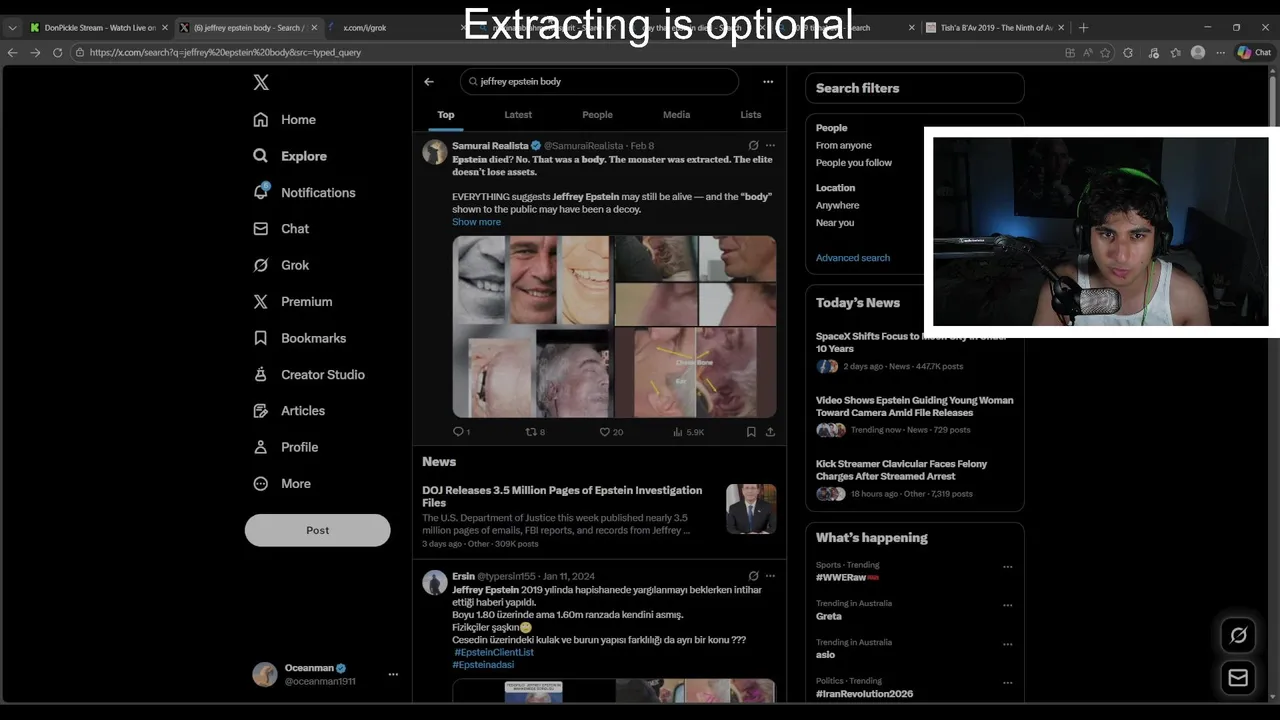
Task: Open #Epsteinadasi hashtag
Action: click(483, 665)
